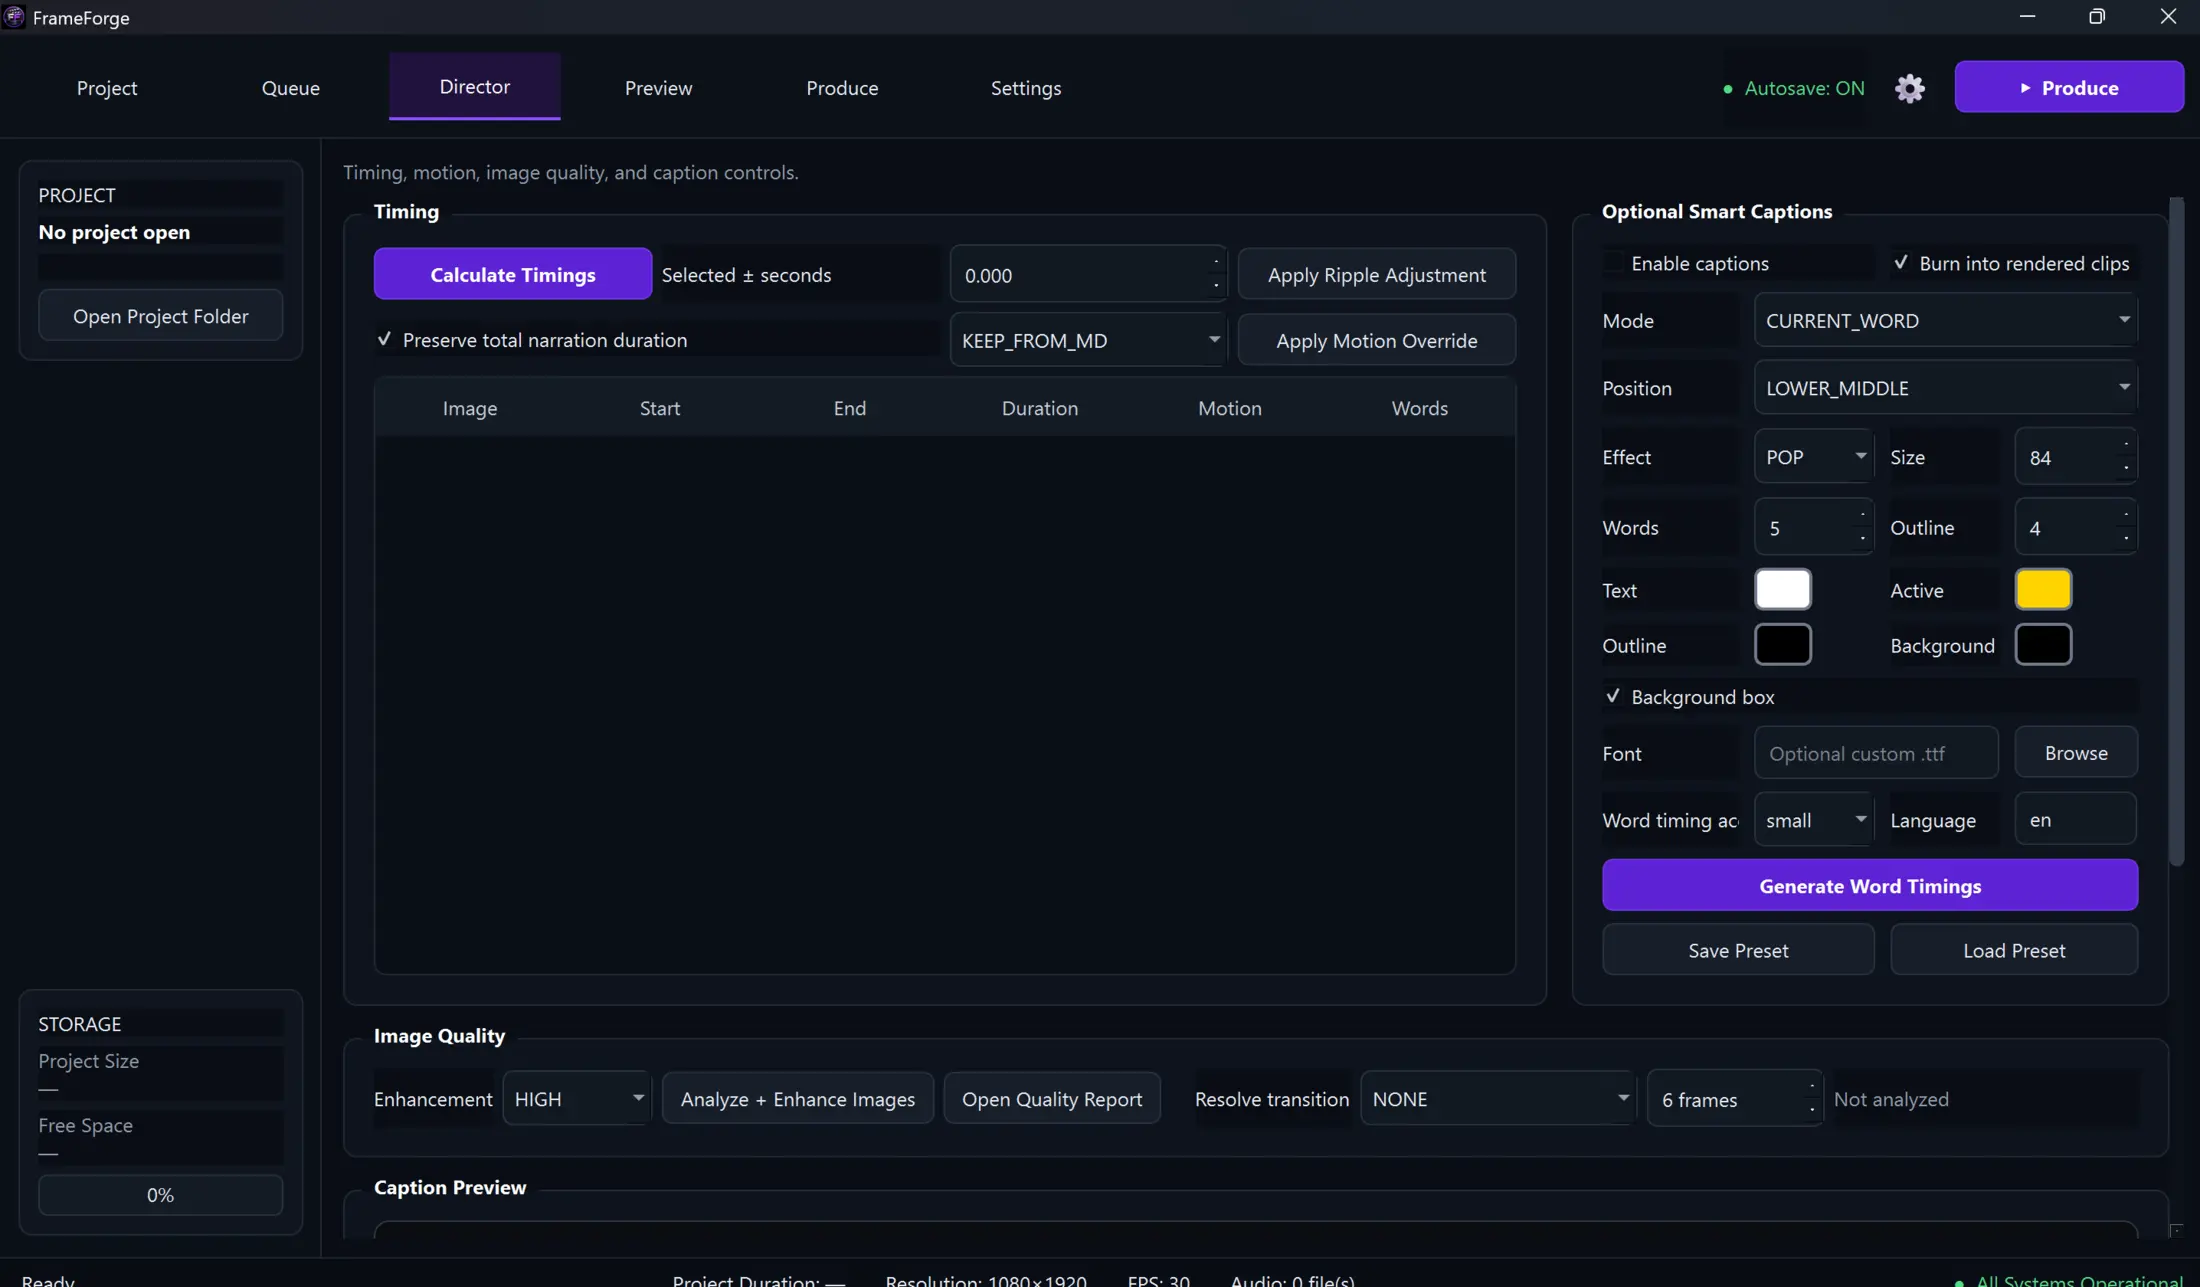This screenshot has width=2200, height=1287.
Task: Click Open Quality Report
Action: [x=1052, y=1099]
